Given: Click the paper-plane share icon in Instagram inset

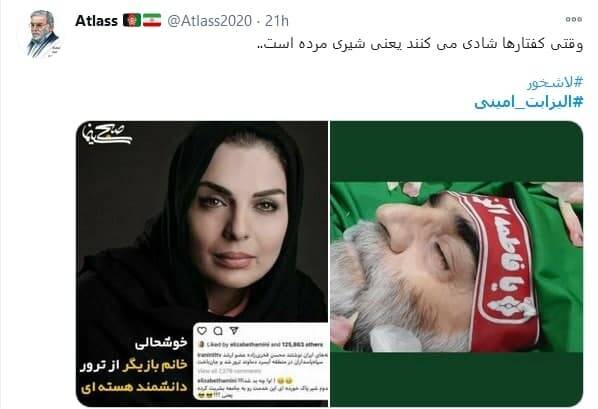Looking at the screenshot, I should click(234, 330).
